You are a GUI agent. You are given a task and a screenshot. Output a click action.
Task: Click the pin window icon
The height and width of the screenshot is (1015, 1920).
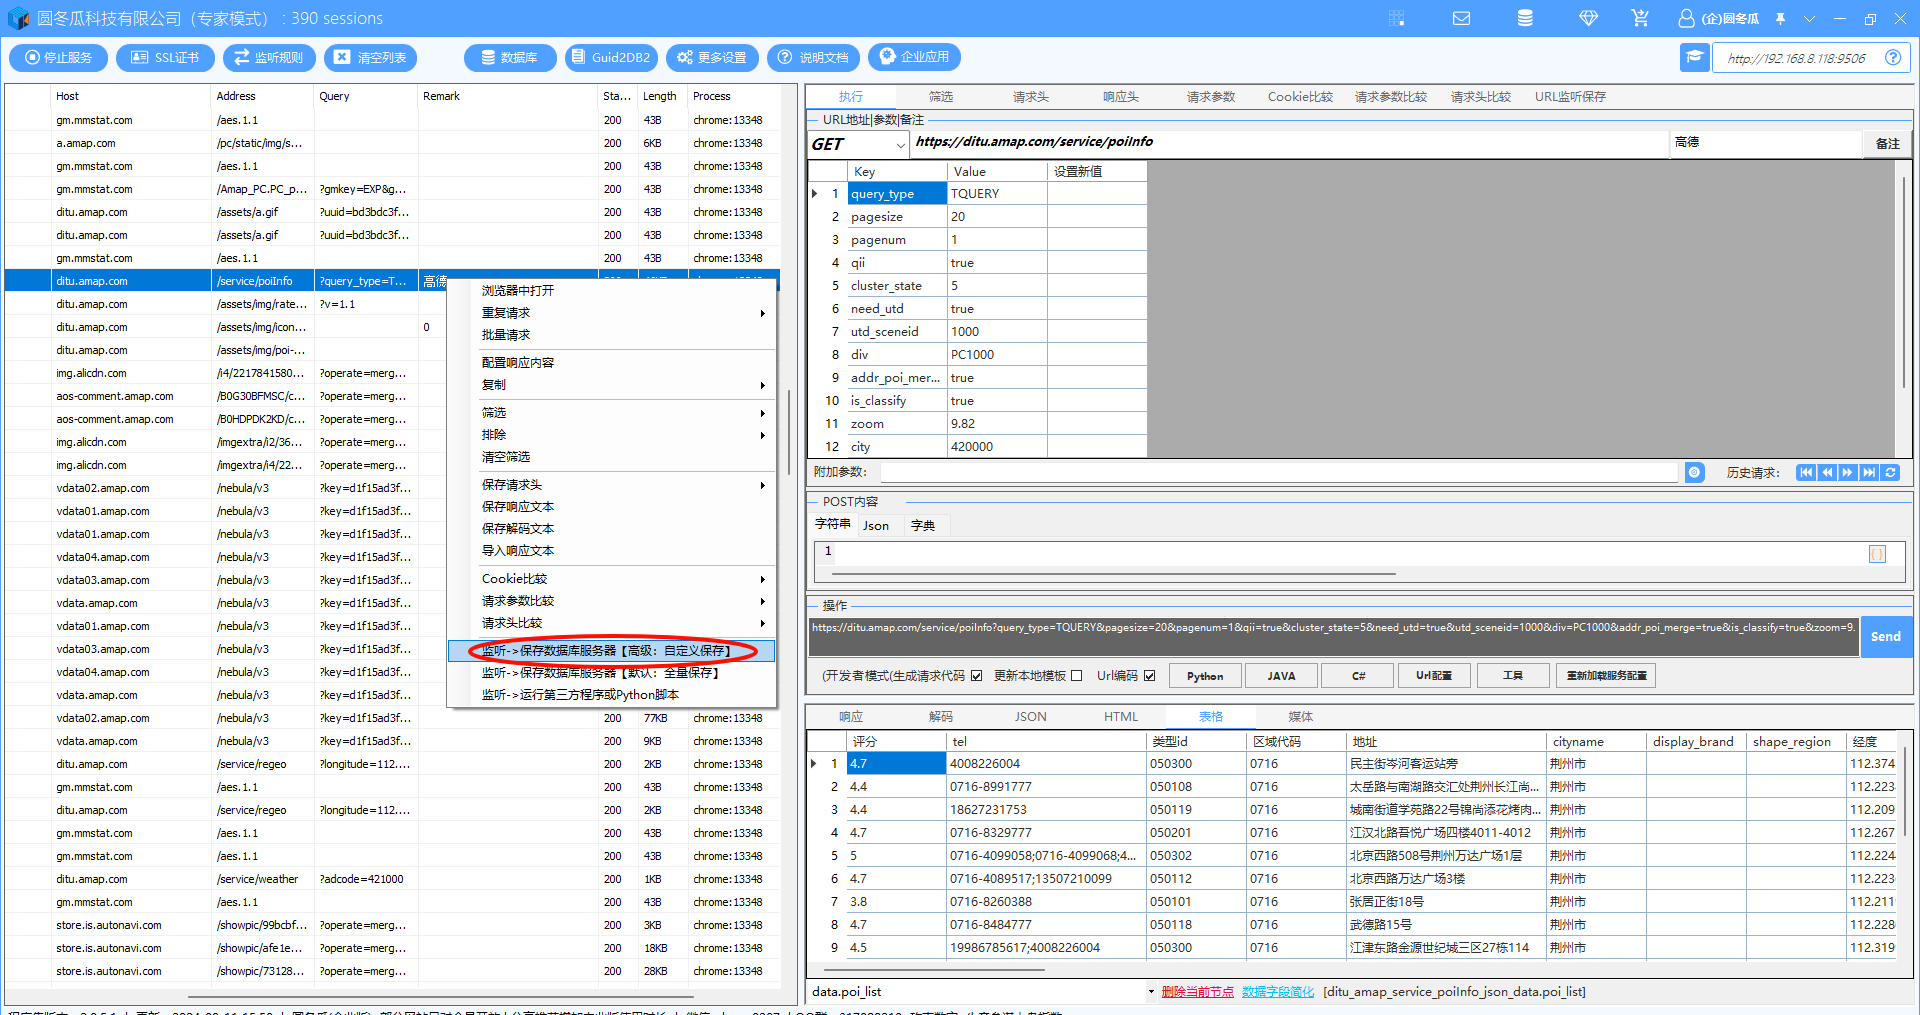(x=1780, y=18)
